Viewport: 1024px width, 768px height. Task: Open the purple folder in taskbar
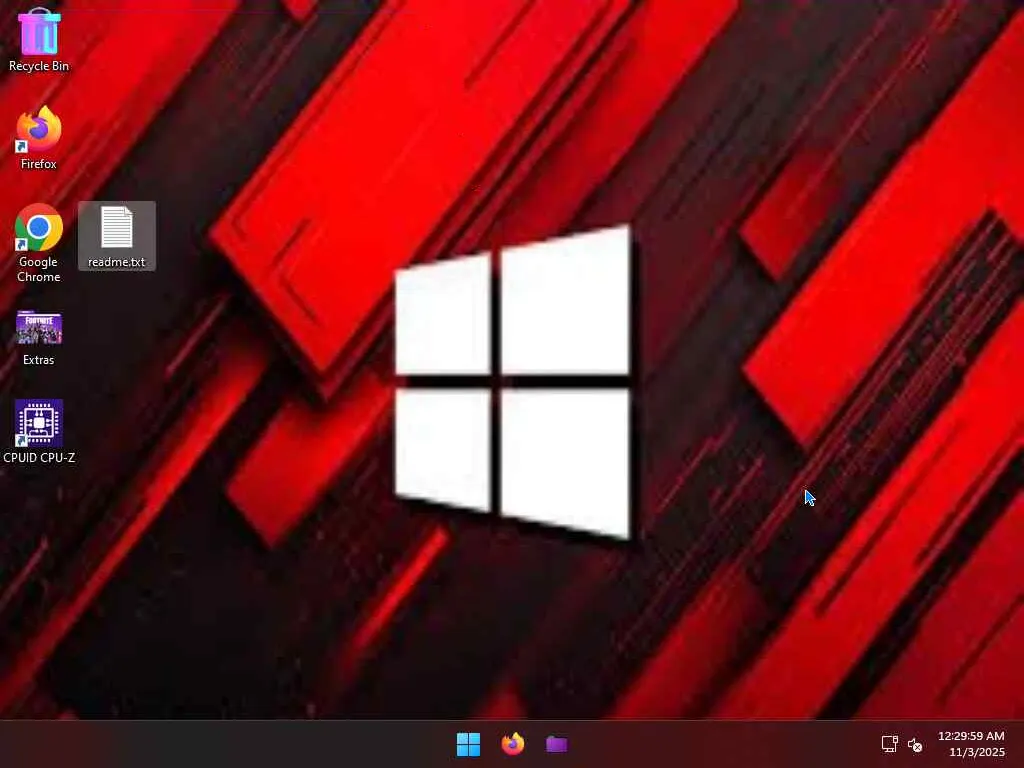click(x=556, y=744)
